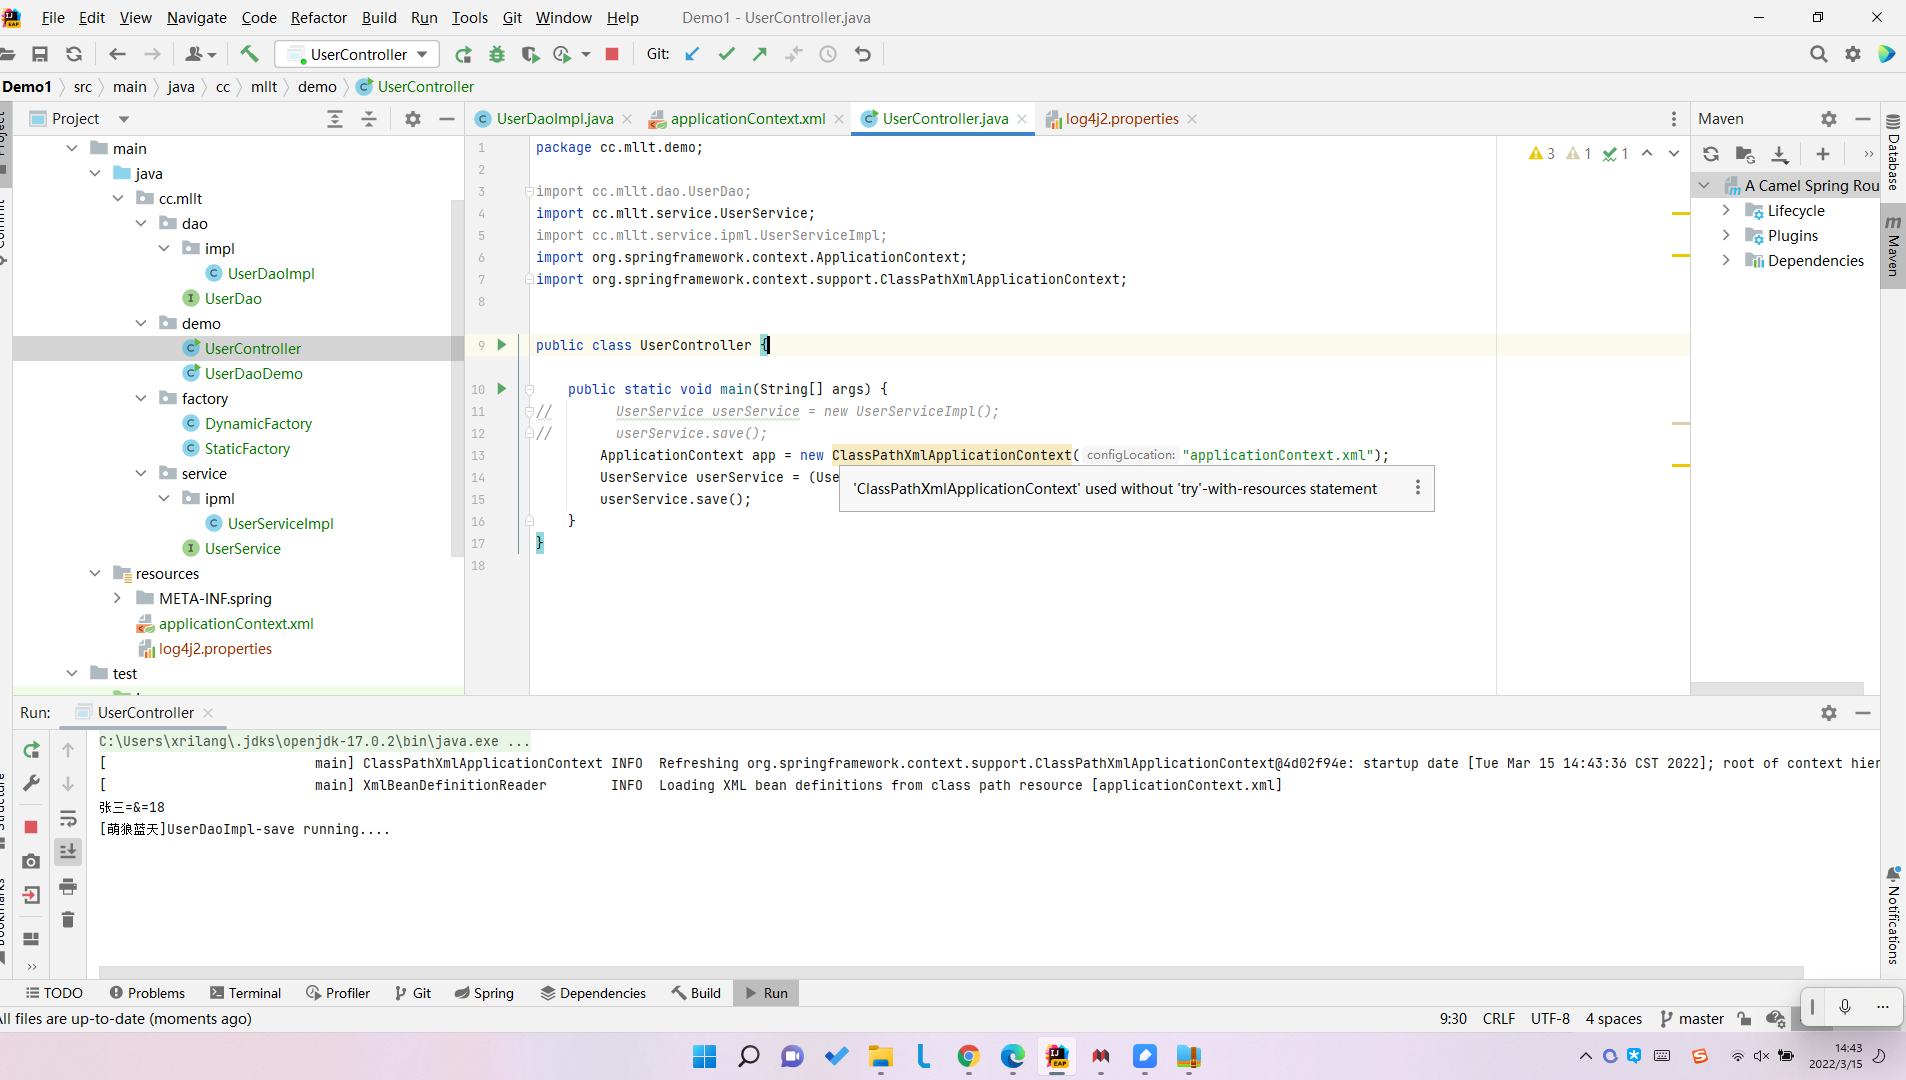Image resolution: width=1906 pixels, height=1080 pixels.
Task: Open the Build menu
Action: (x=379, y=17)
